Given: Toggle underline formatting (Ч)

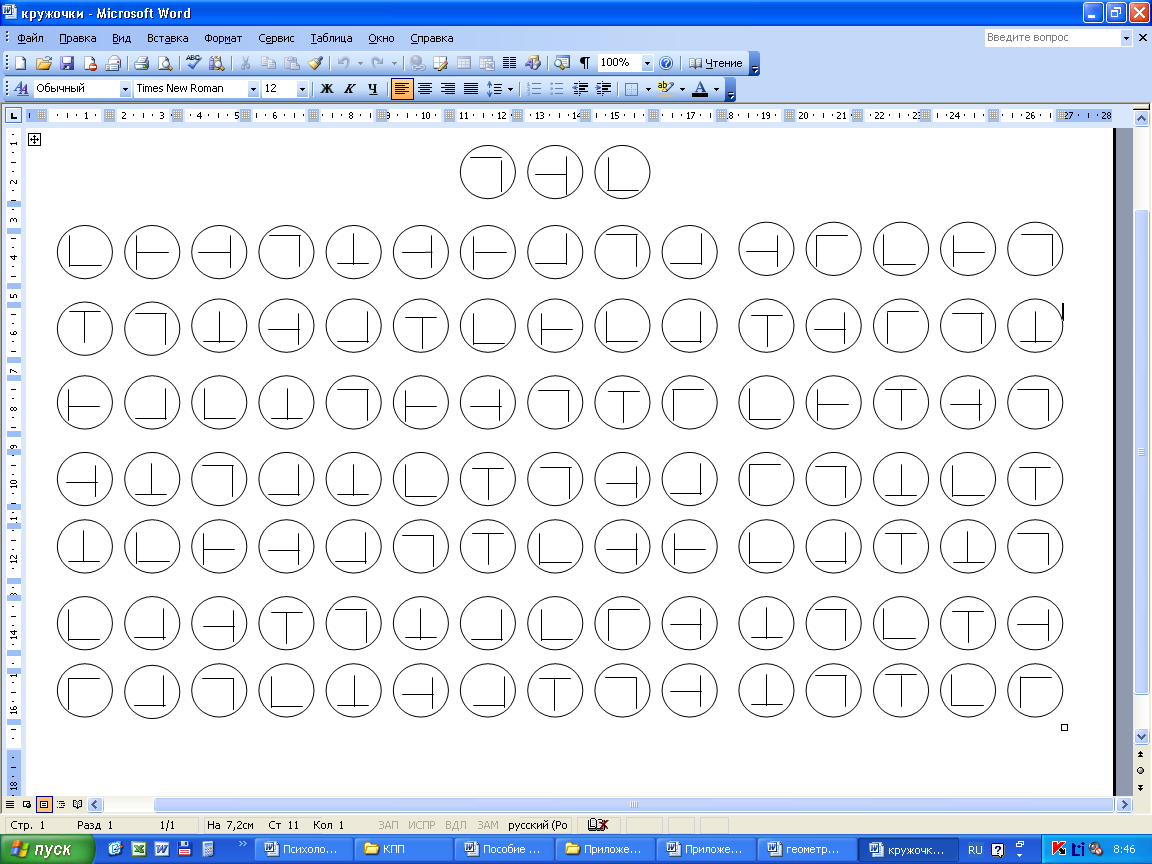Looking at the screenshot, I should point(372,89).
